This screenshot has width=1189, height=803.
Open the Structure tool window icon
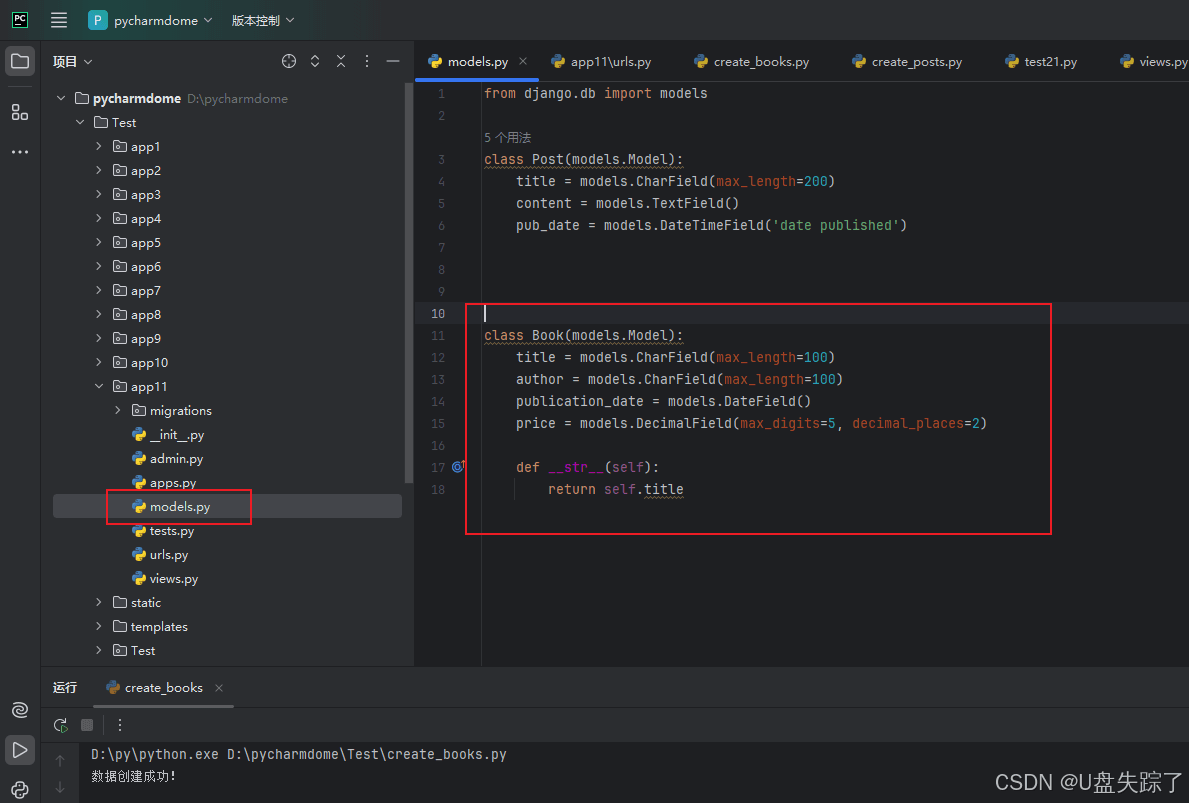(20, 113)
